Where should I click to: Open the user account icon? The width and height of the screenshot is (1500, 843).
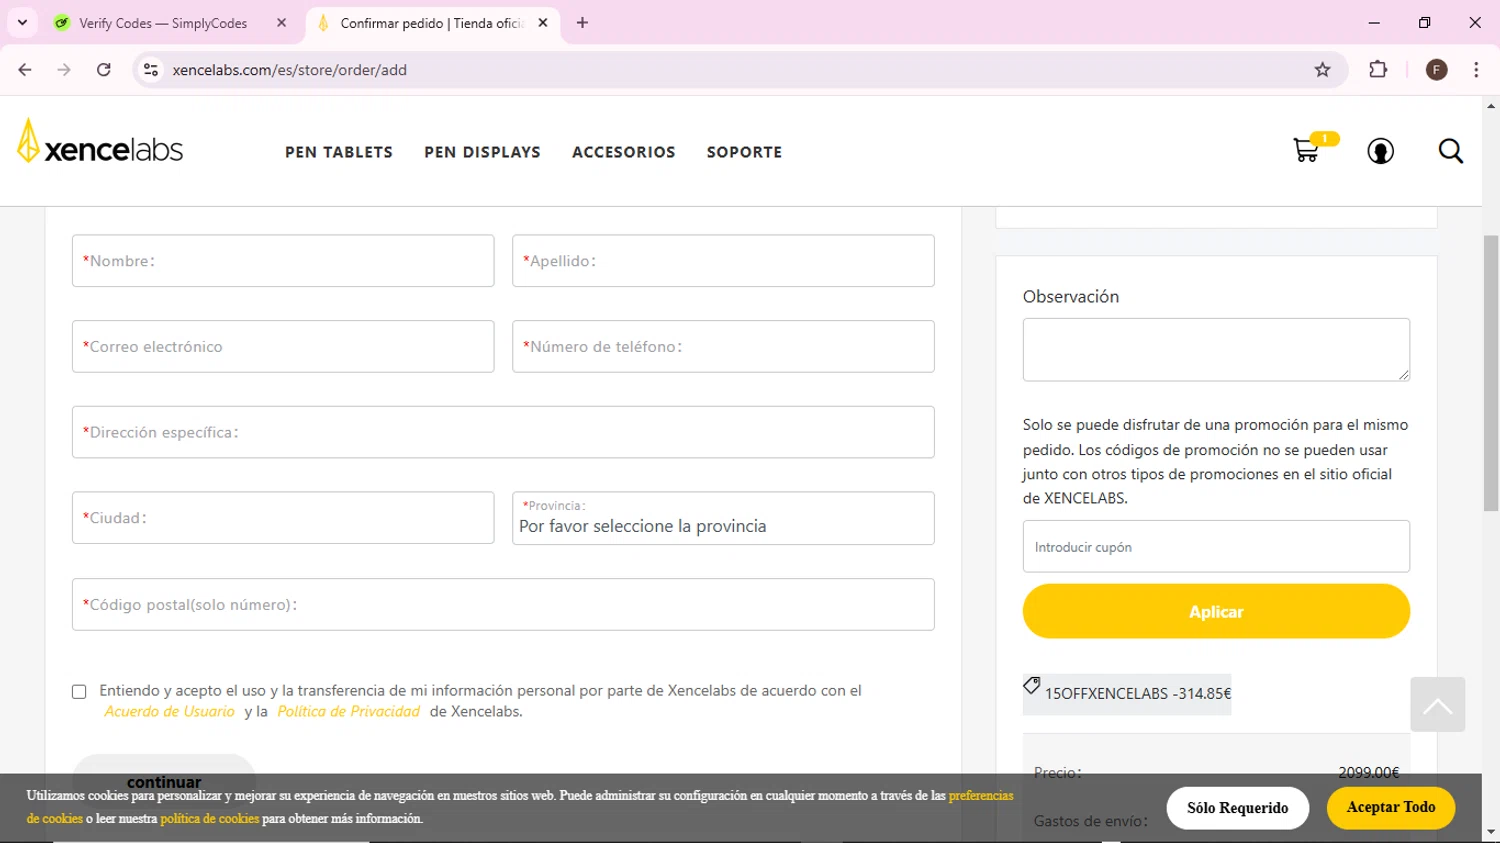point(1381,151)
